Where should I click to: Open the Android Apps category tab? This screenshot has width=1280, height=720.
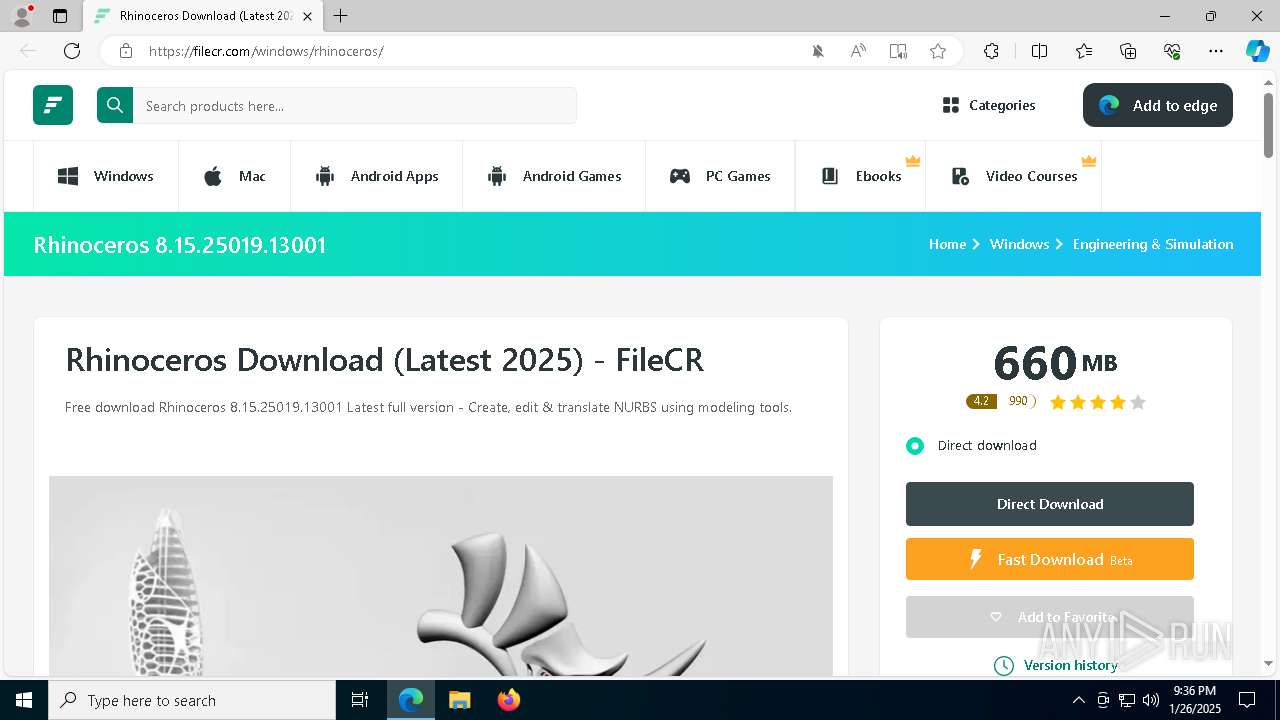376,176
